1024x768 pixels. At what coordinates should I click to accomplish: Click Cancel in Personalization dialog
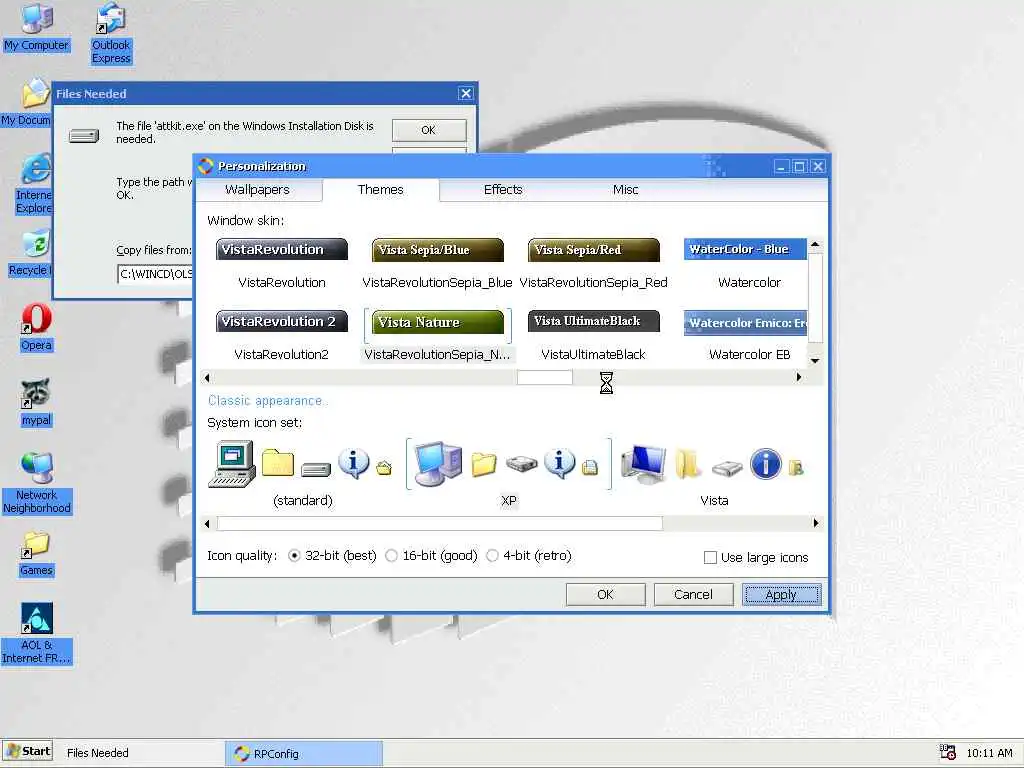(694, 594)
